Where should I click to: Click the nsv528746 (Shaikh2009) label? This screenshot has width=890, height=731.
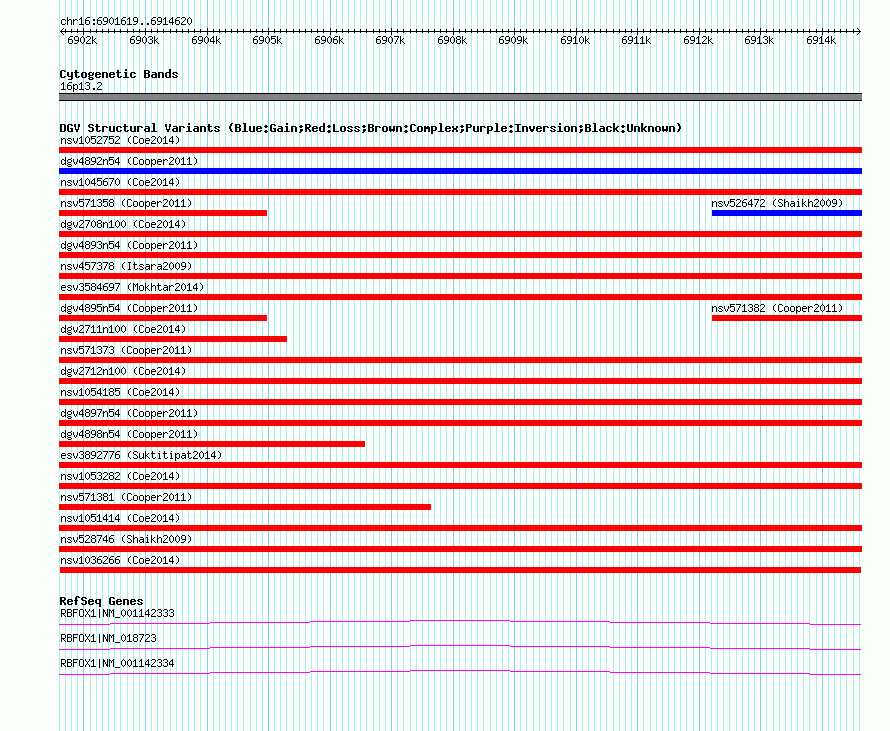pos(126,539)
